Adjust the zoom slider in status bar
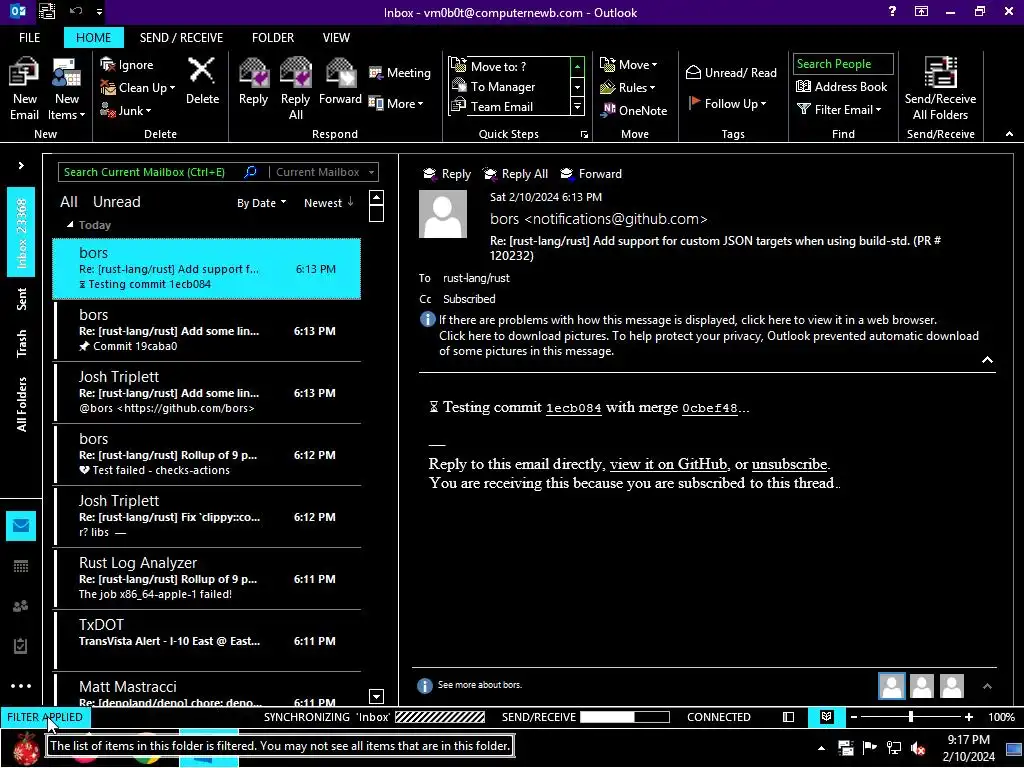Screen dimensions: 1024x768 click(910, 717)
